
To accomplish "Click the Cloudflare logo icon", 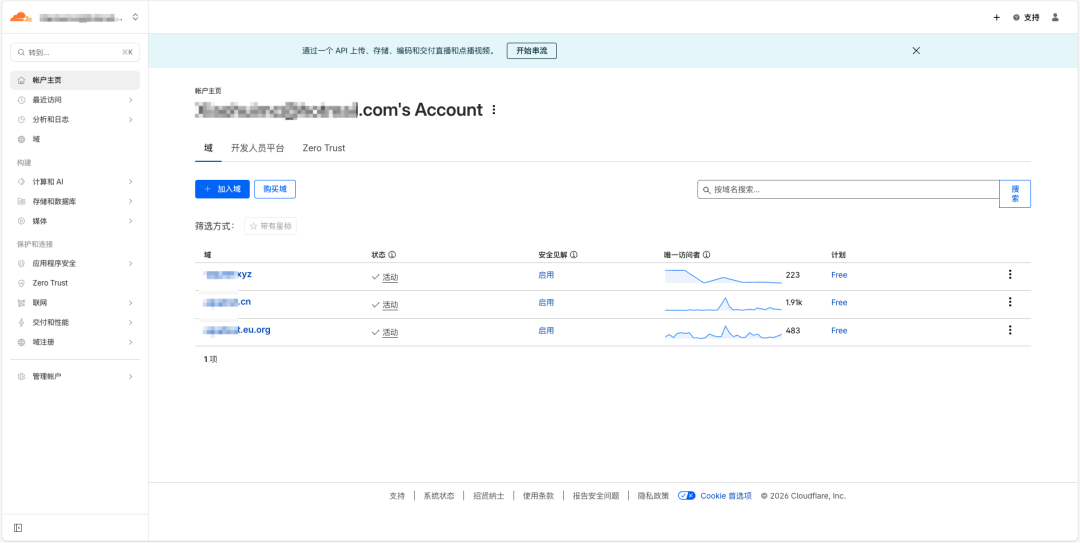I will point(21,17).
